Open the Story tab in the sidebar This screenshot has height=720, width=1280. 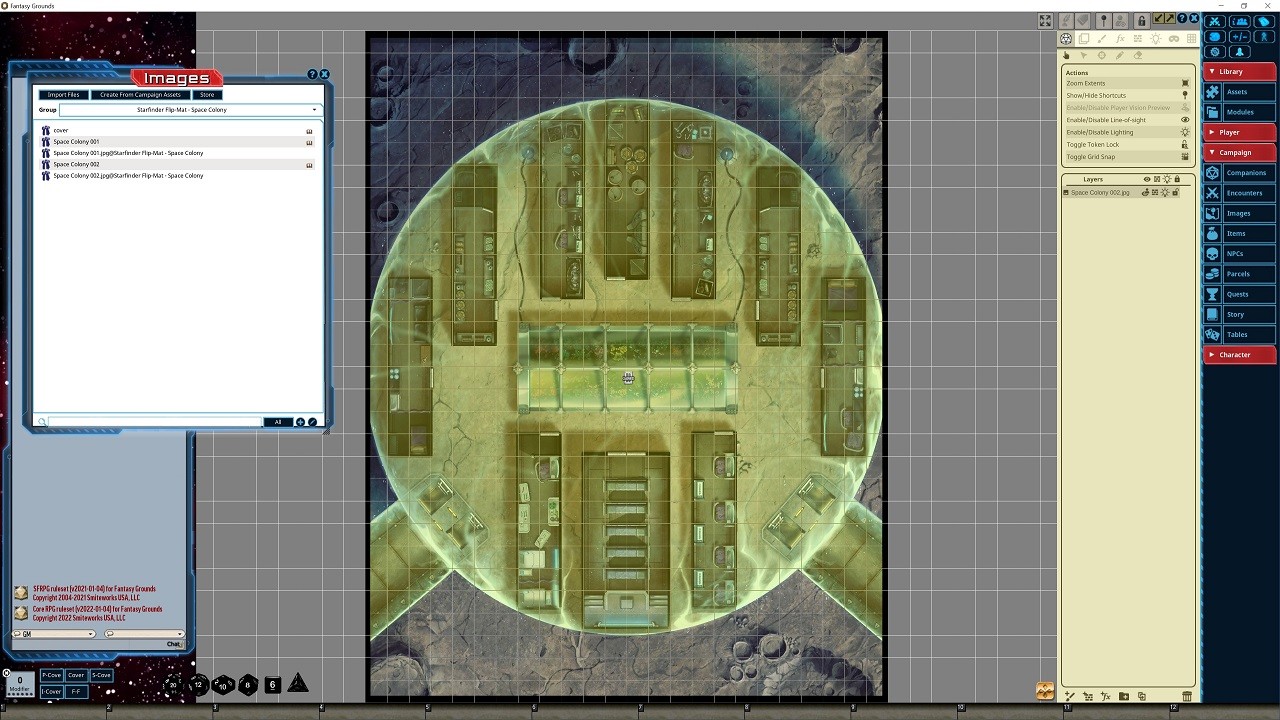[x=1239, y=313]
